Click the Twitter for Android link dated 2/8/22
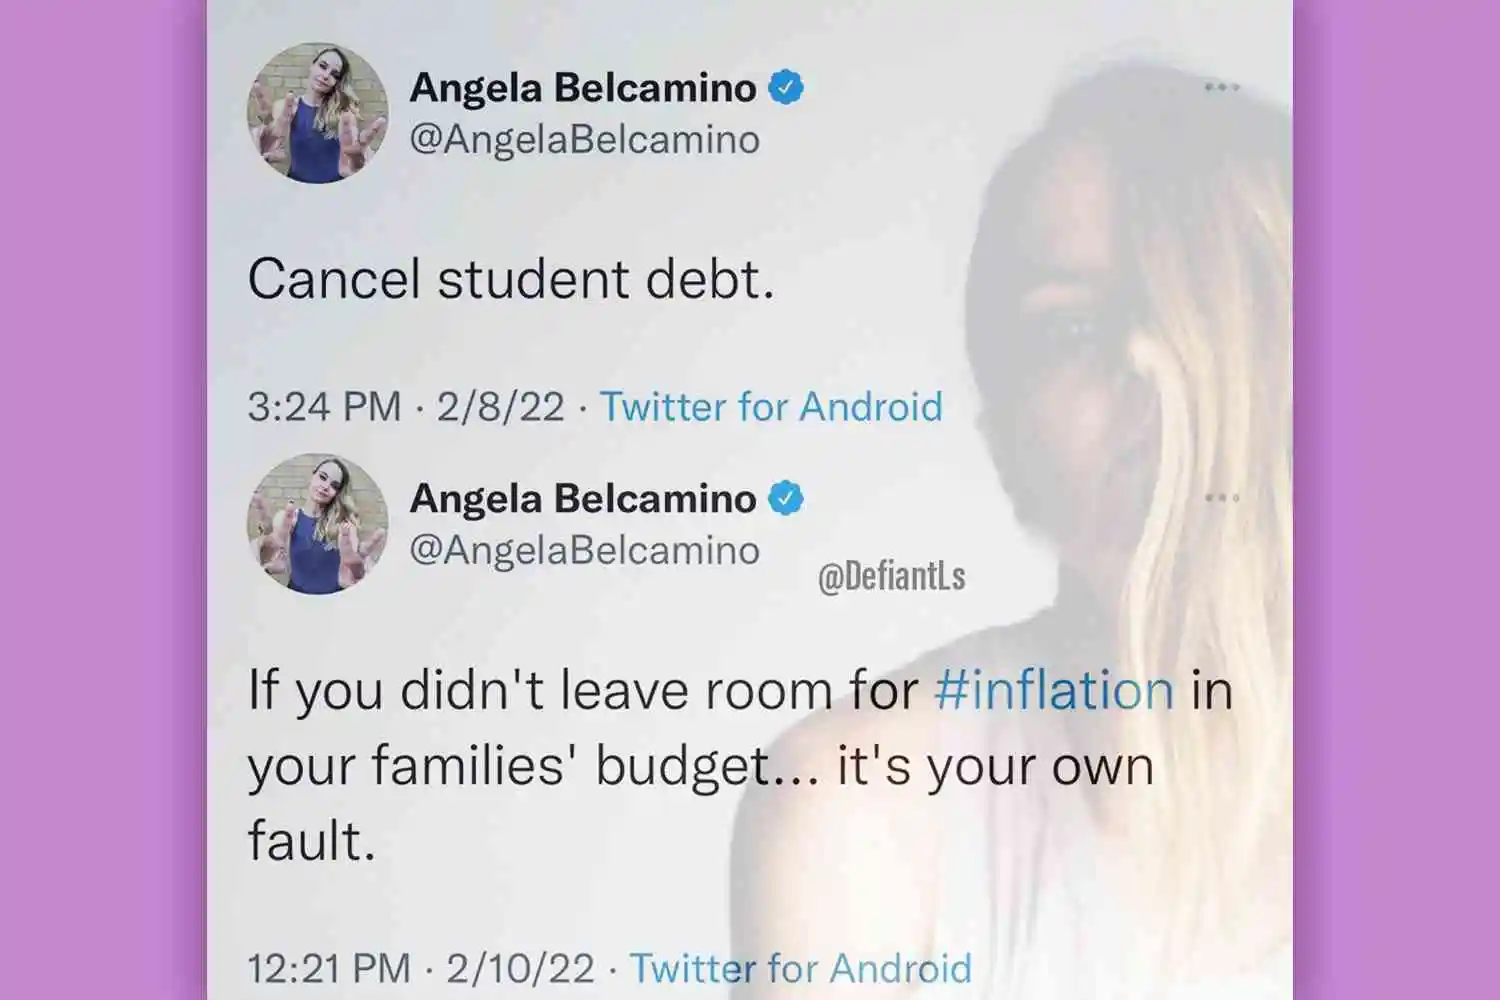The height and width of the screenshot is (1000, 1500). tap(771, 407)
